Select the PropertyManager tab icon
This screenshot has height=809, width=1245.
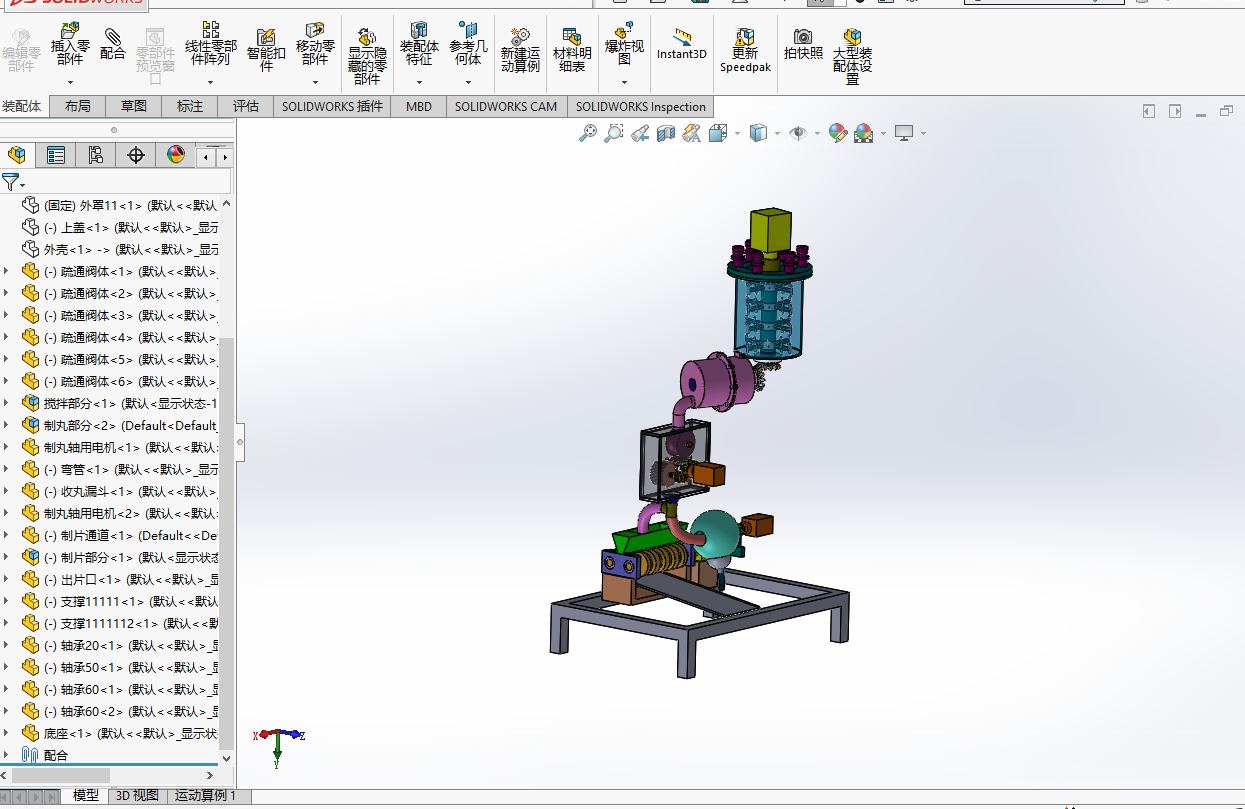point(56,155)
